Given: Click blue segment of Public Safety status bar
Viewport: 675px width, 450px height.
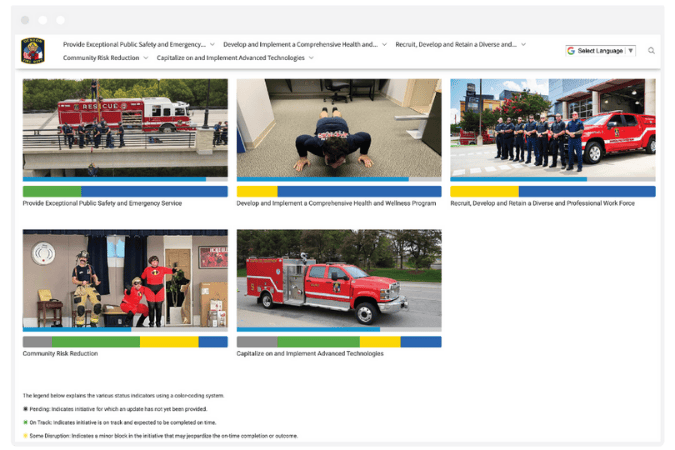Looking at the screenshot, I should (x=155, y=192).
